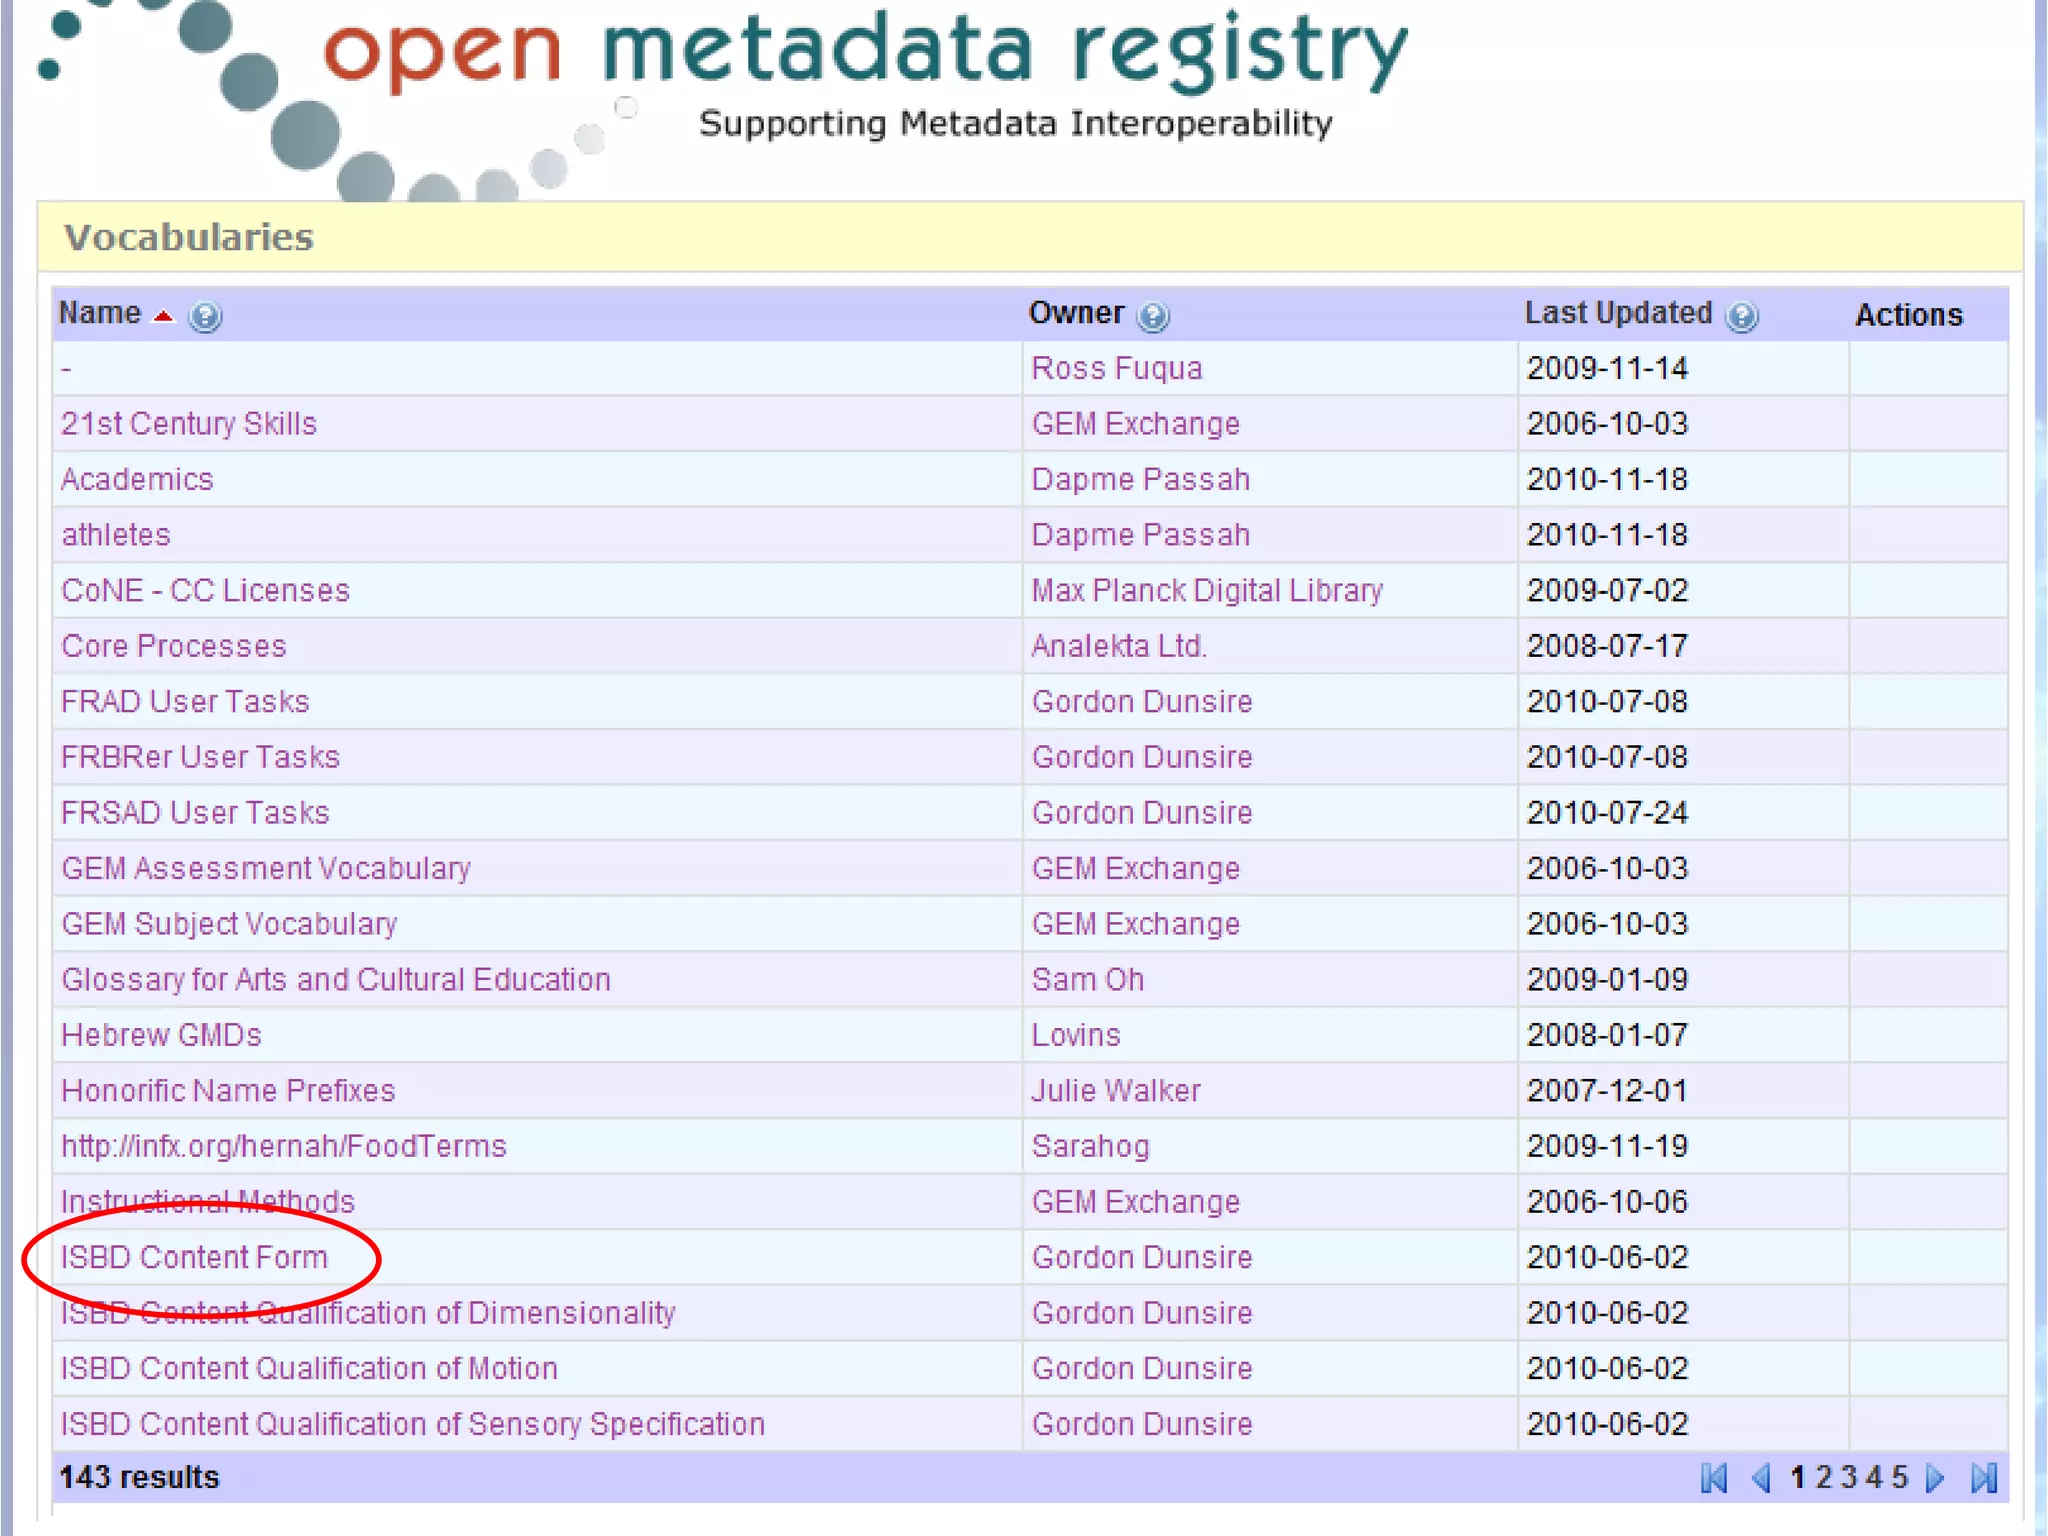Screen dimensions: 2048x1536
Task: Sort by the Last Updated column
Action: 1617,313
